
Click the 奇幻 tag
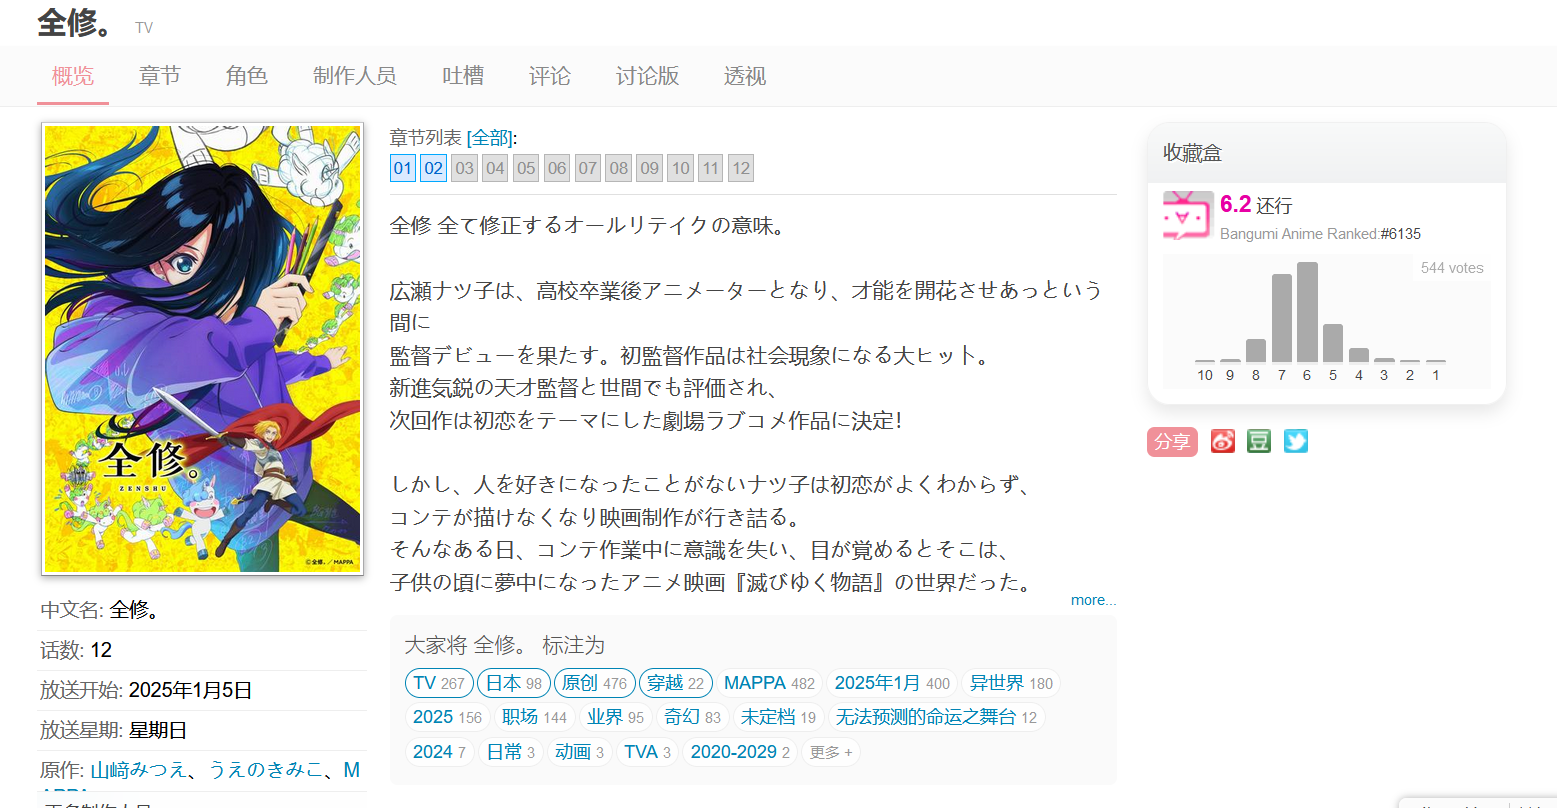[x=692, y=717]
